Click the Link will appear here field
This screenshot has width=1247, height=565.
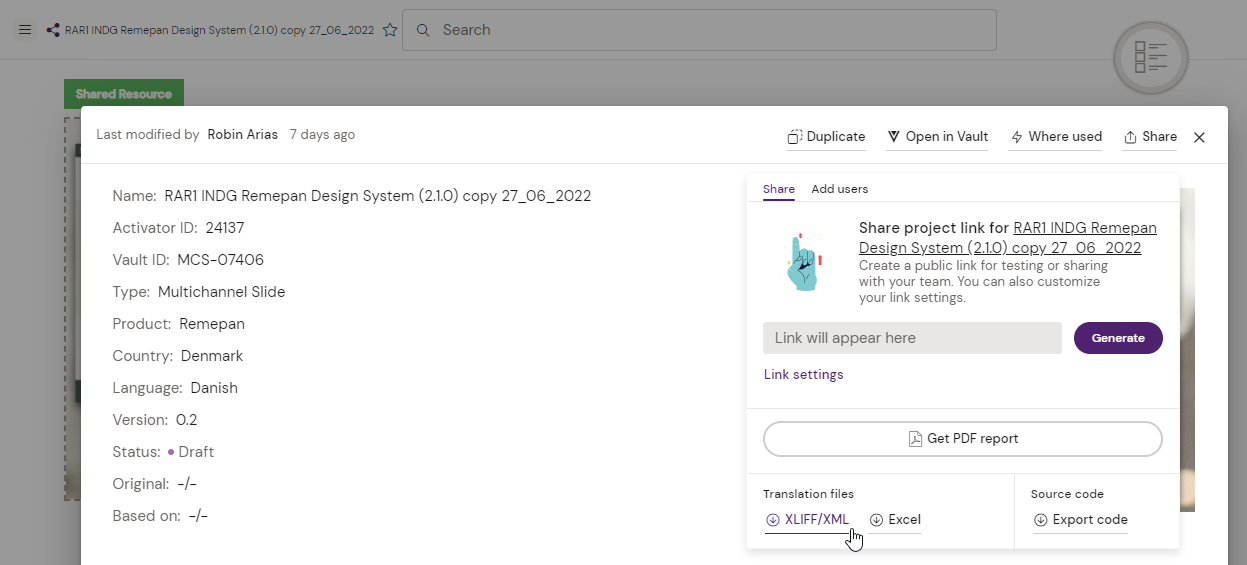[911, 338]
